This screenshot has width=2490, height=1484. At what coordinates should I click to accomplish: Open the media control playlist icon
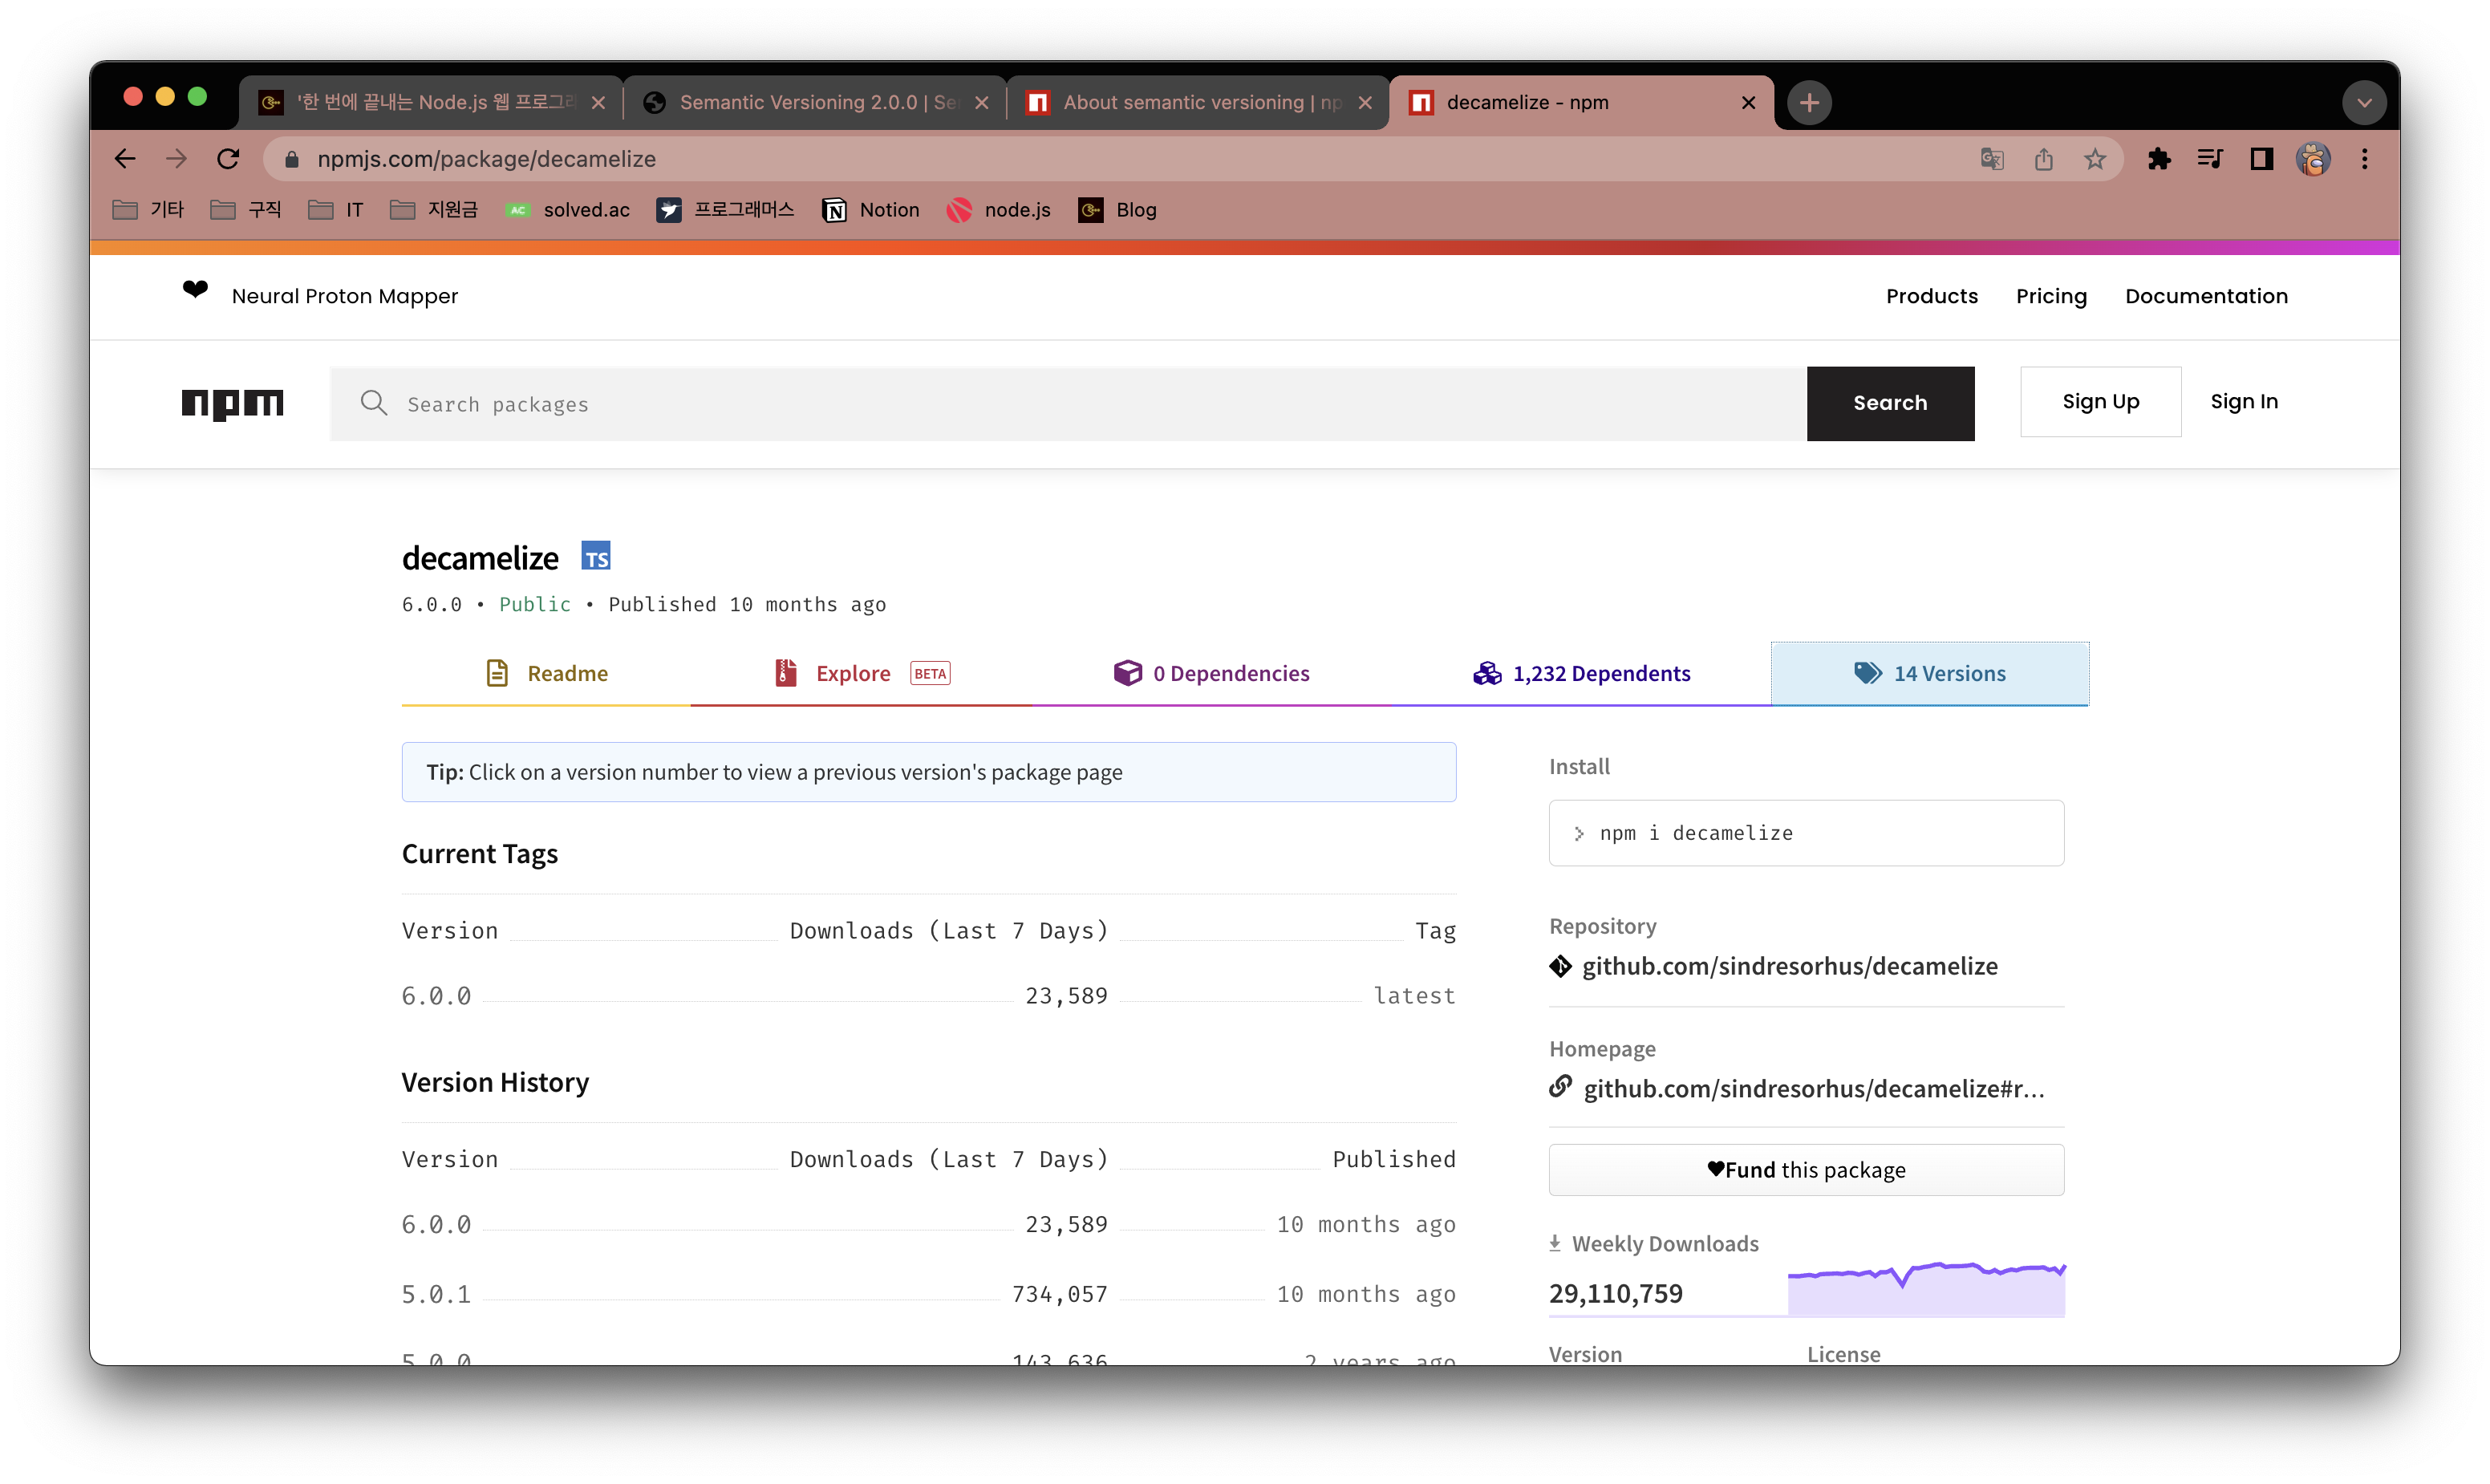2209,159
